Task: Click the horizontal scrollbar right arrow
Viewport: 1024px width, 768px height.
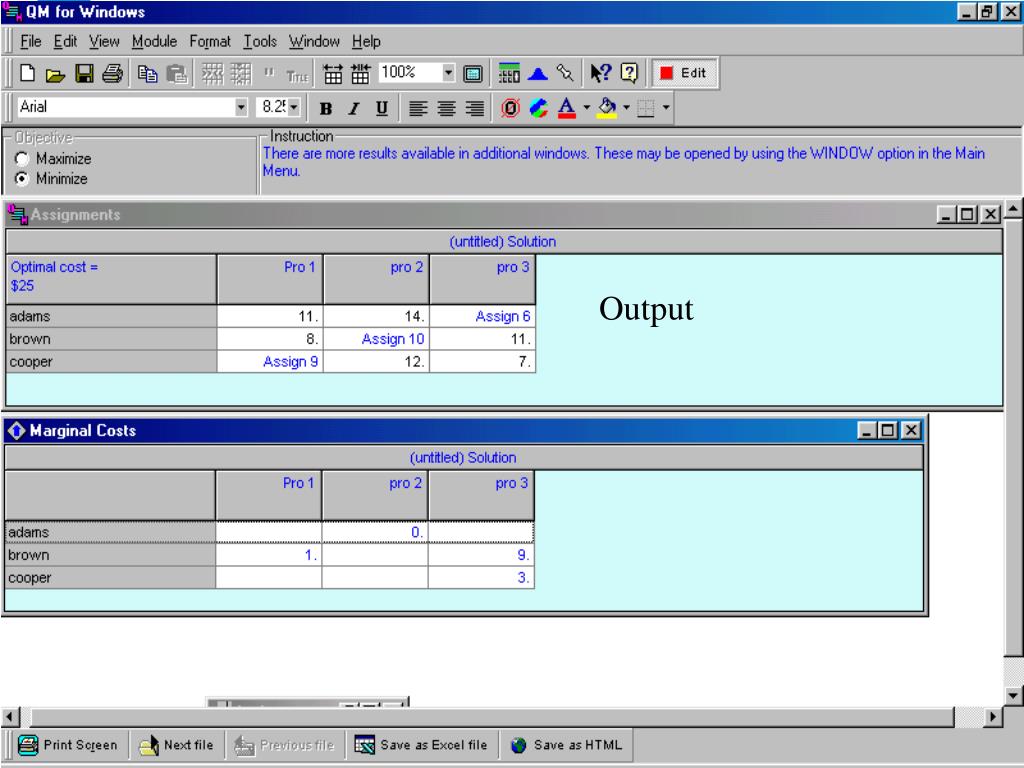Action: pos(992,717)
